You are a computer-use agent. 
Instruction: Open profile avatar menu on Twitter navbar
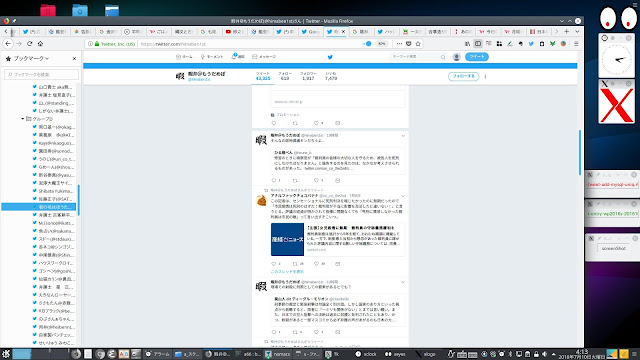click(x=457, y=57)
